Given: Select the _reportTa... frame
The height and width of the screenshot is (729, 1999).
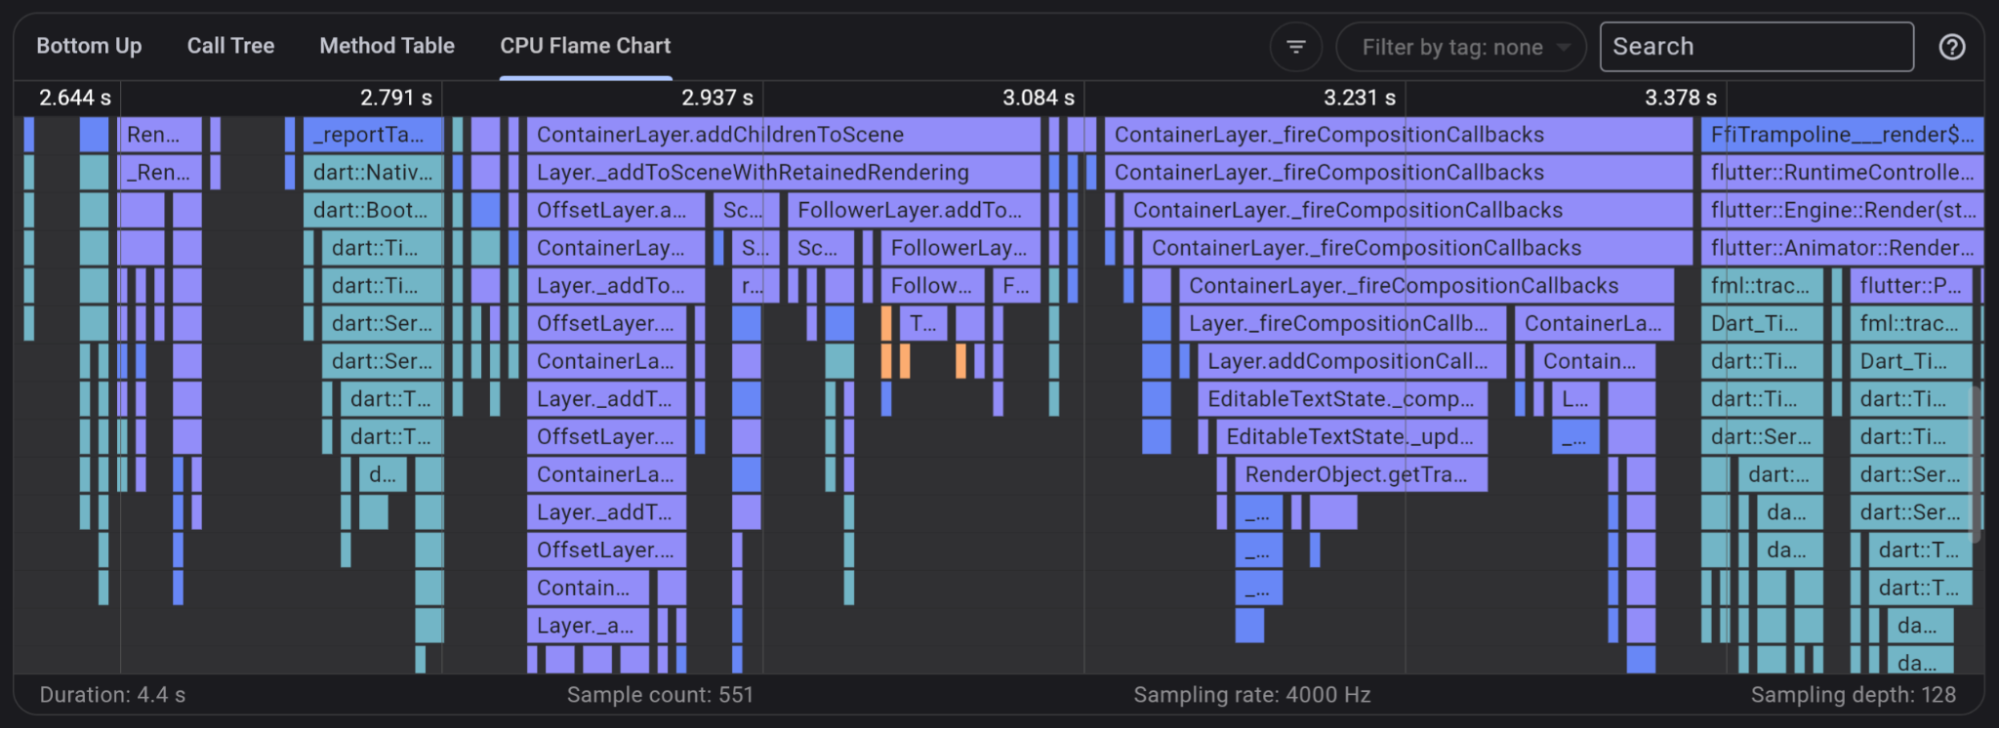Looking at the screenshot, I should pyautogui.click(x=373, y=135).
